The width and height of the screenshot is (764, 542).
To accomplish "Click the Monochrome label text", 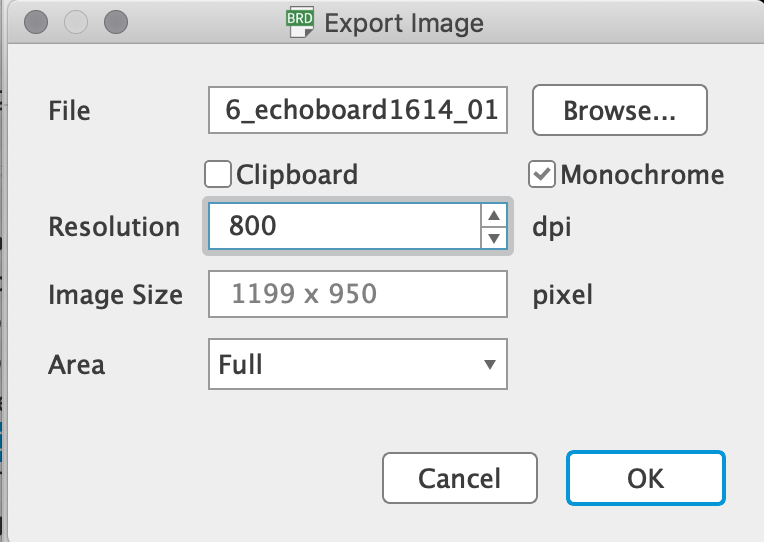I will [642, 174].
